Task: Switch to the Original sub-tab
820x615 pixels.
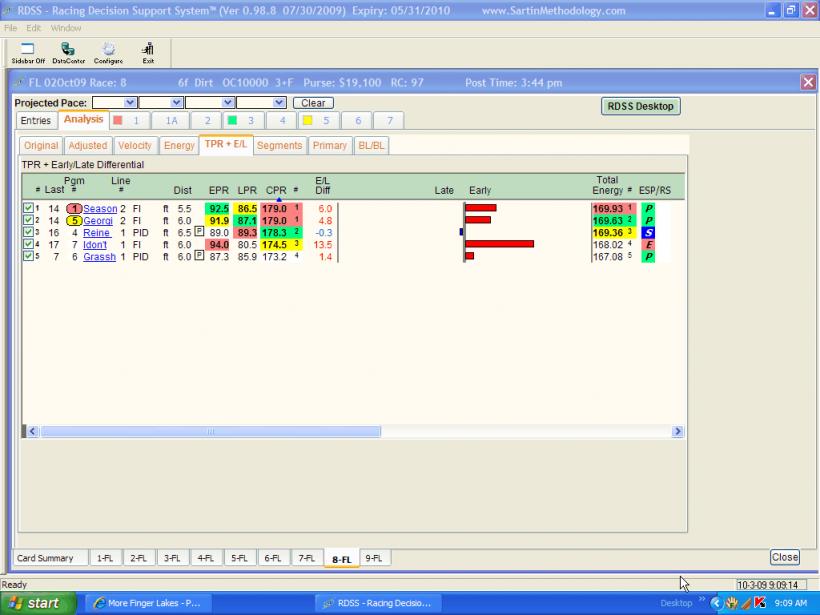Action: [41, 145]
